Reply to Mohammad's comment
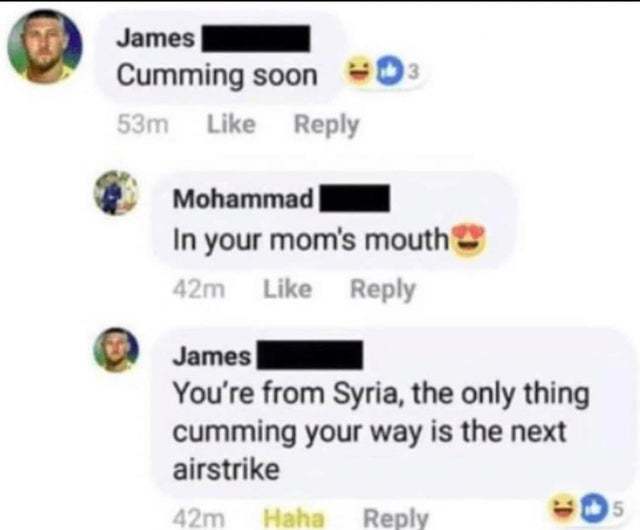The image size is (640, 530). [x=382, y=290]
